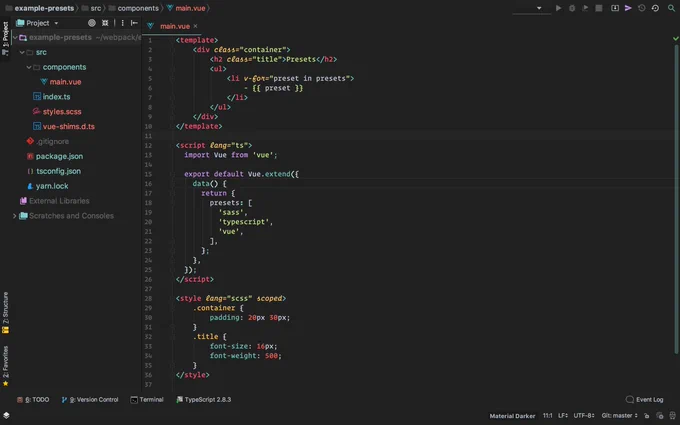This screenshot has height=425, width=680.
Task: Click gutter line number 15
Action: pyautogui.click(x=148, y=174)
